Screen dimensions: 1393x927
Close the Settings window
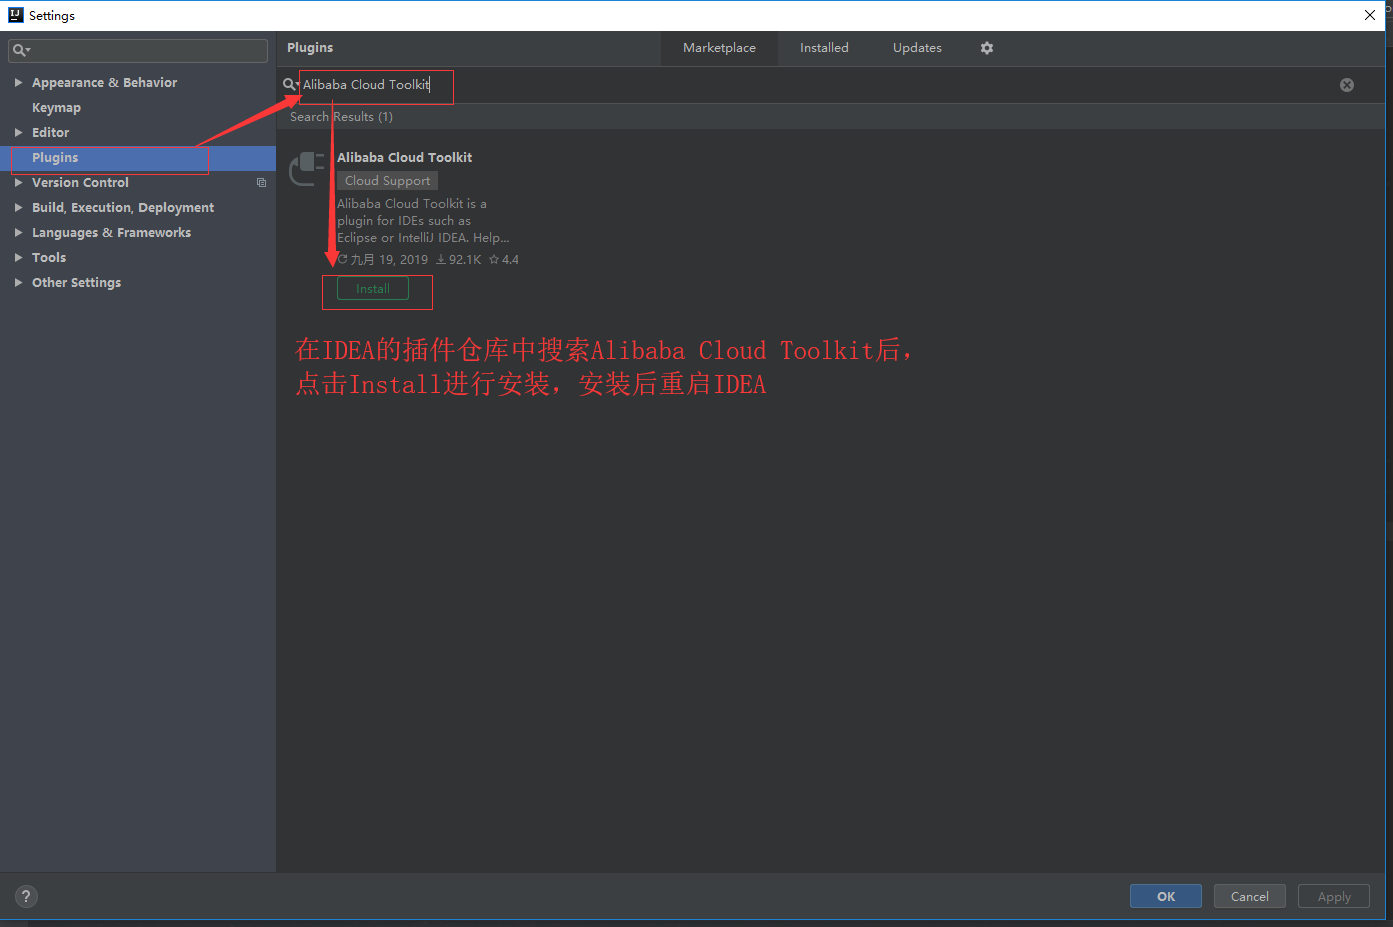pyautogui.click(x=1370, y=15)
